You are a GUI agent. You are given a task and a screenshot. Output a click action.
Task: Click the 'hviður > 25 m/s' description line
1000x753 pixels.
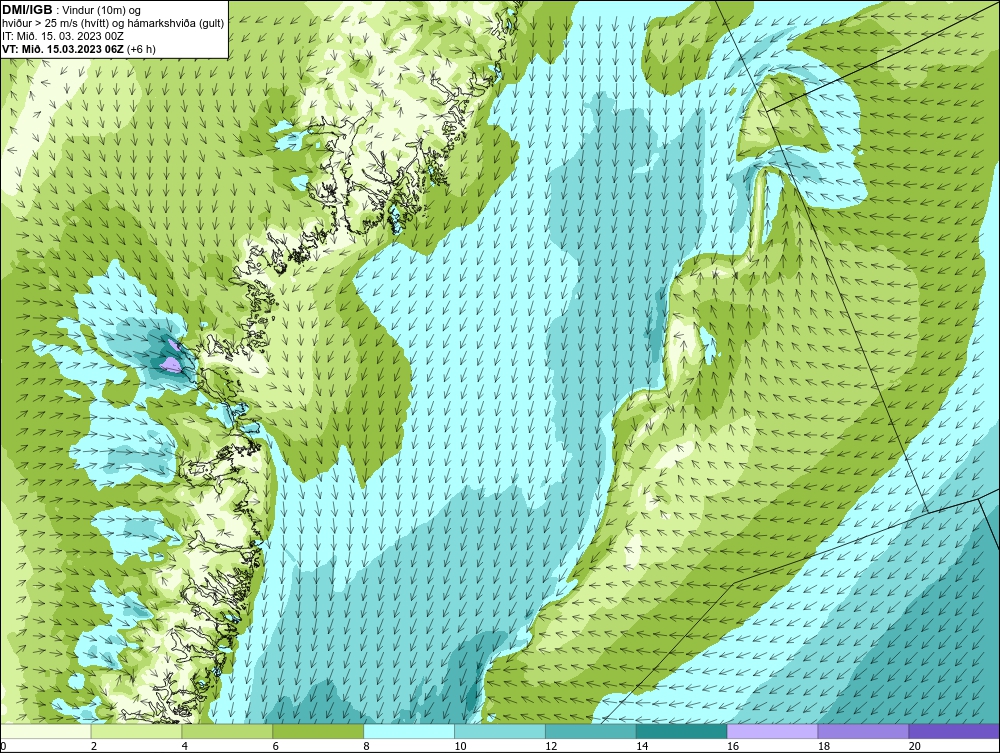pyautogui.click(x=113, y=23)
